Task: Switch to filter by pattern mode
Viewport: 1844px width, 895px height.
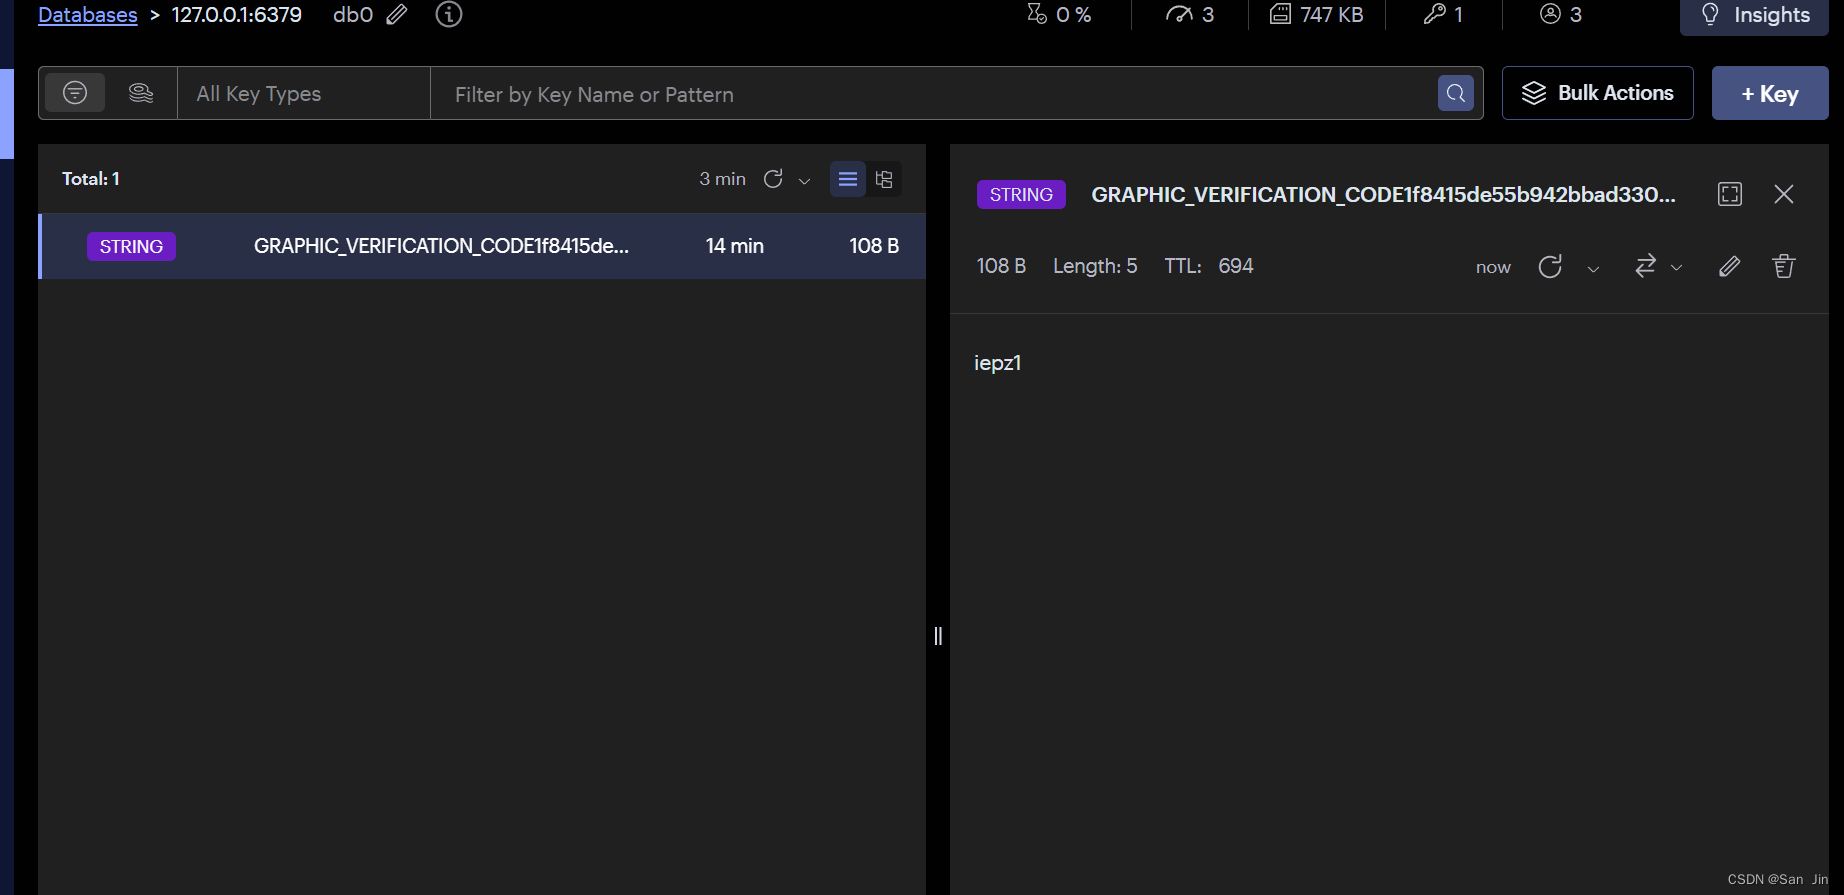Action: (75, 93)
